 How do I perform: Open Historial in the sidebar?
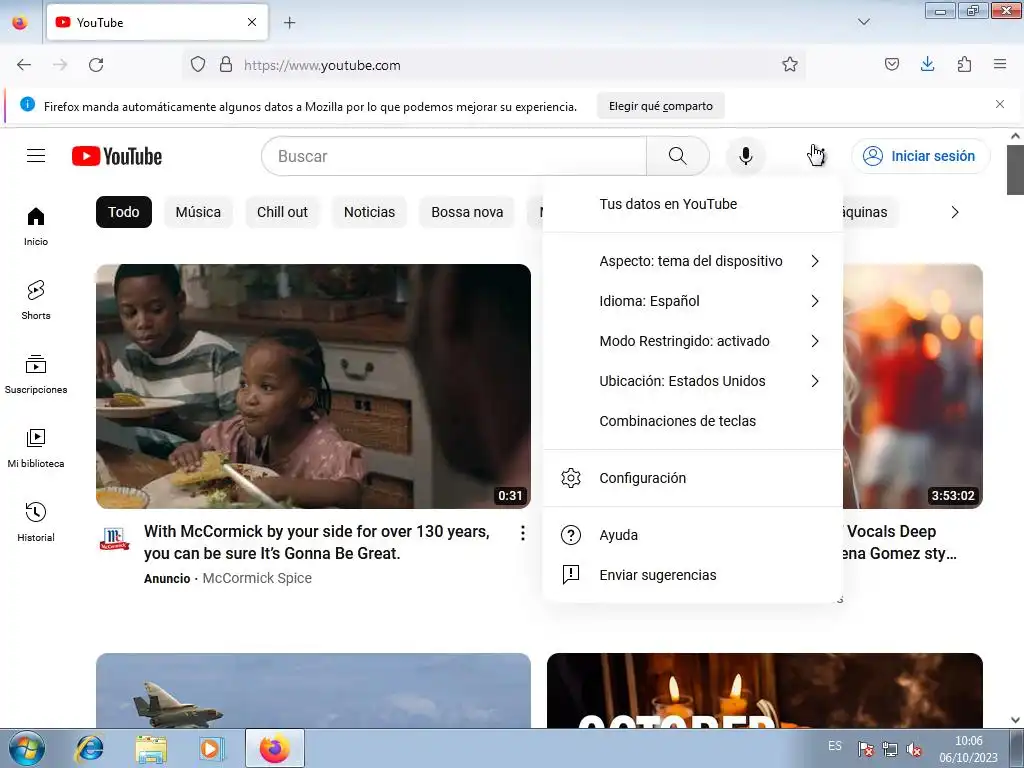click(x=36, y=521)
